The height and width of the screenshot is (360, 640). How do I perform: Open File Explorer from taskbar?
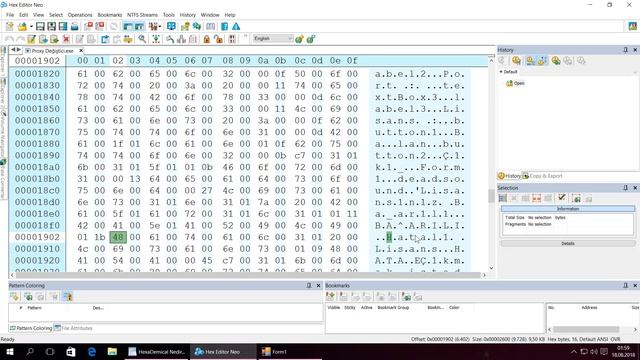(112, 351)
